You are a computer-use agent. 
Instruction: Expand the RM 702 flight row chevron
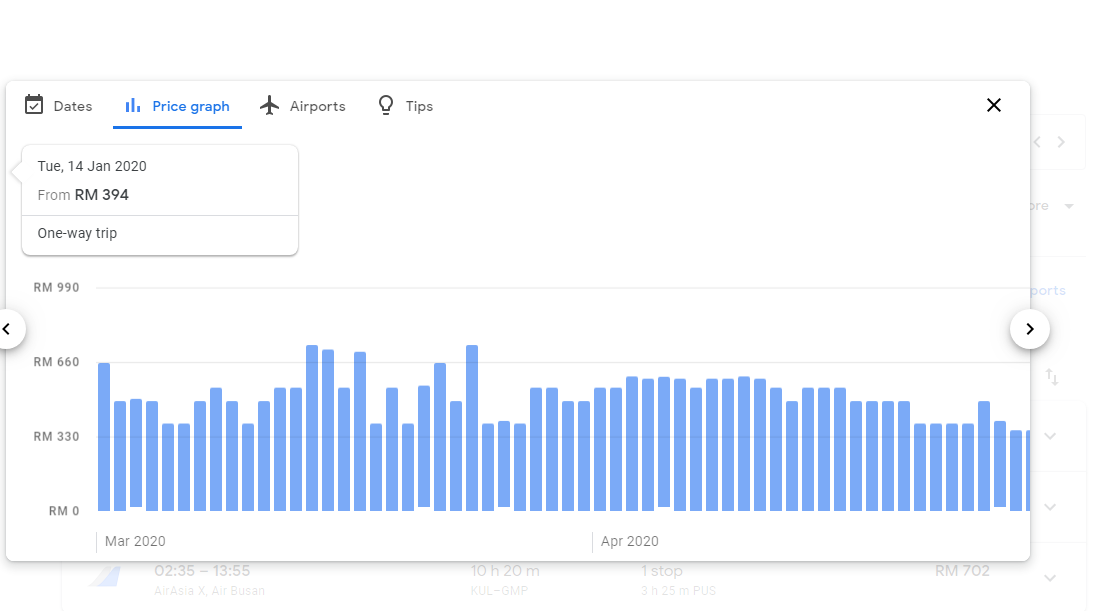(1050, 578)
